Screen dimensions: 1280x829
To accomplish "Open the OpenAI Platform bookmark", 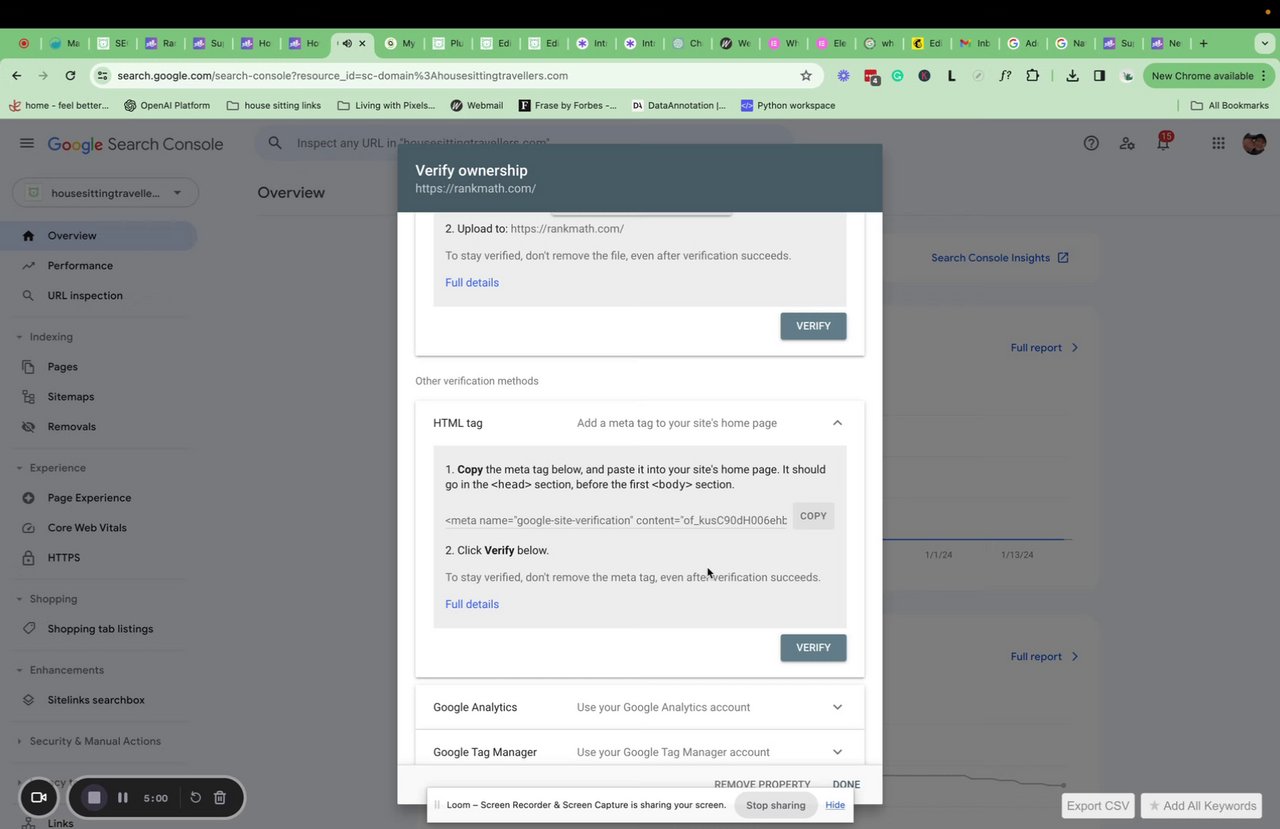I will click(x=167, y=105).
